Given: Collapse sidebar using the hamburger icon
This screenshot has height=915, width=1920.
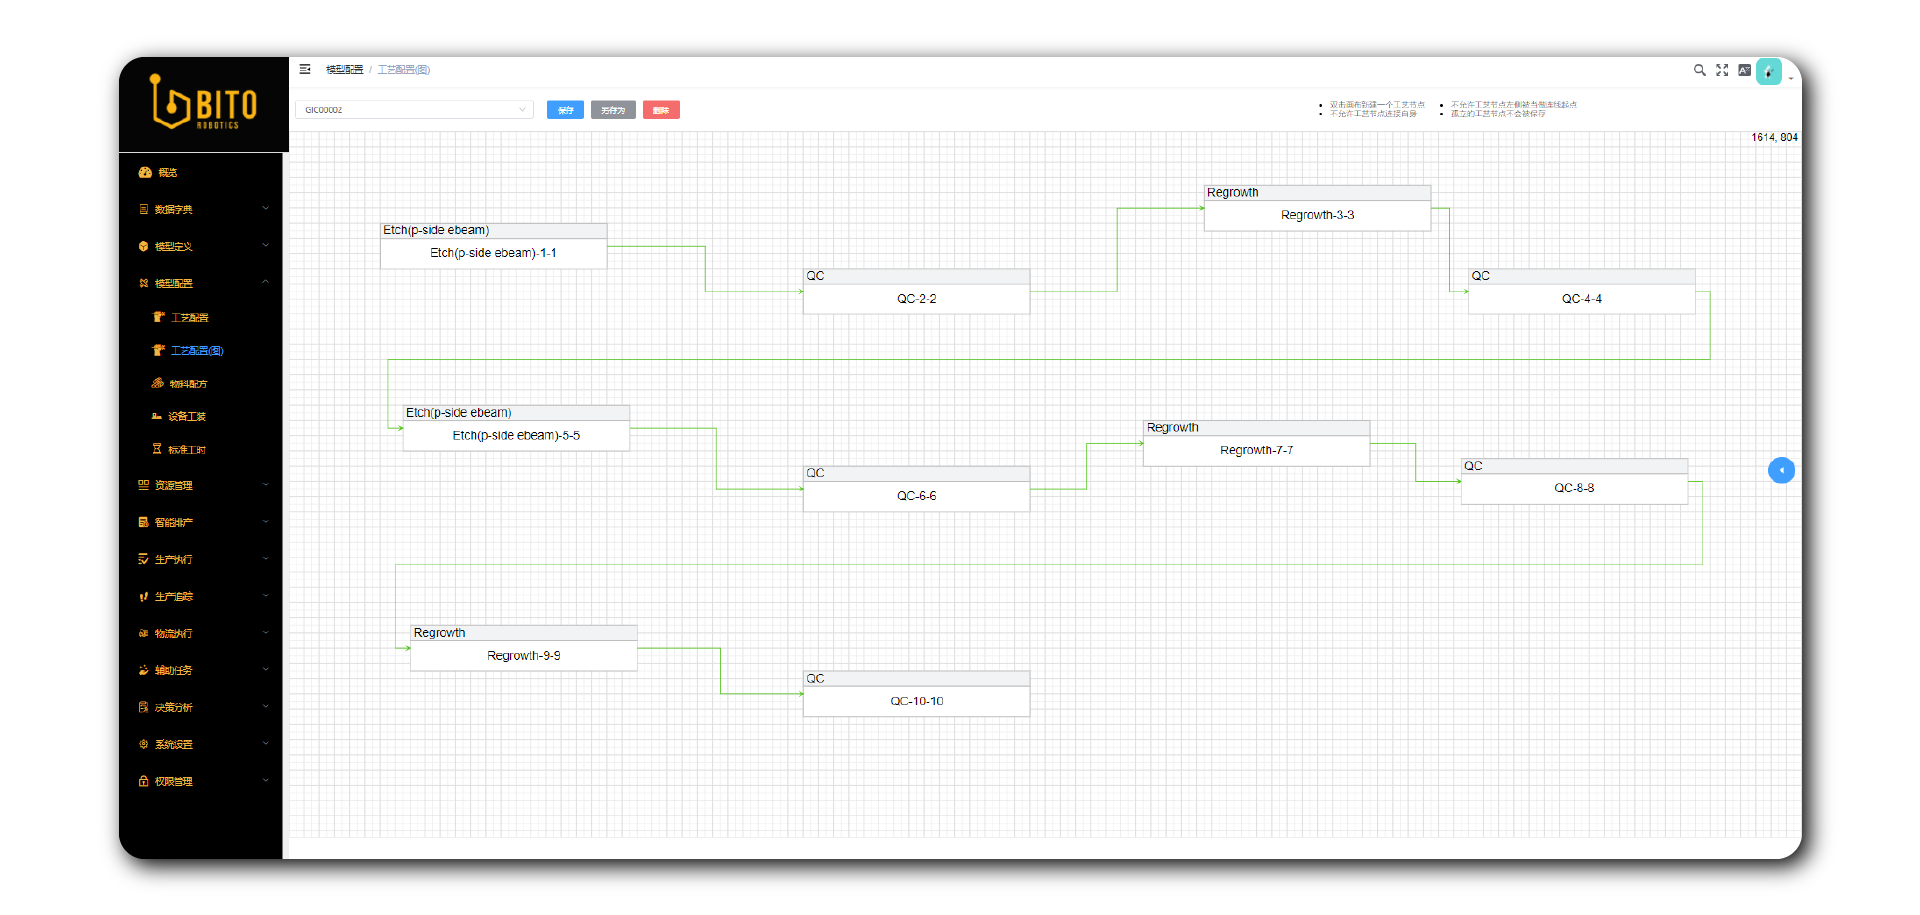Looking at the screenshot, I should click(305, 69).
